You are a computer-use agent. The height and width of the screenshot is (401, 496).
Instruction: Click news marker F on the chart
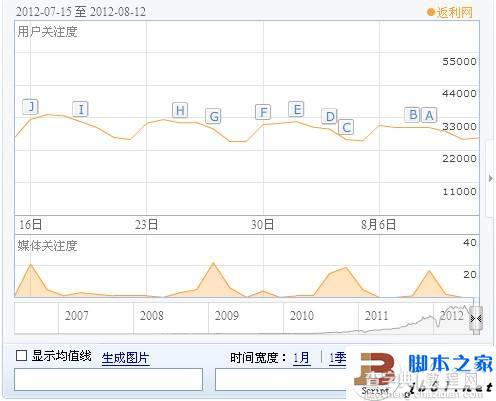(x=263, y=112)
